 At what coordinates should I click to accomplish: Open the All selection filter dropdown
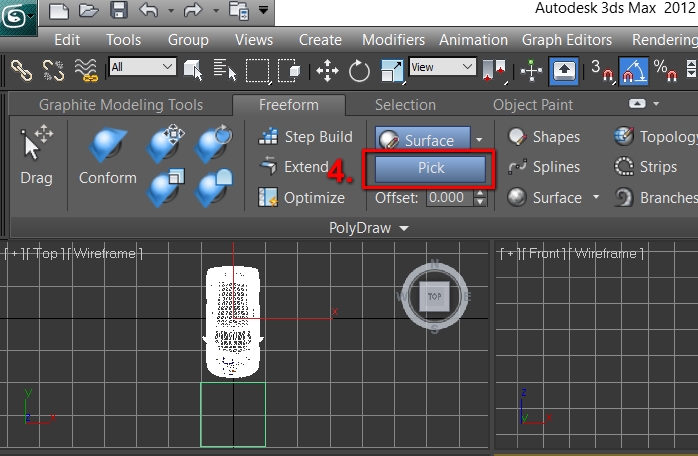tap(142, 67)
